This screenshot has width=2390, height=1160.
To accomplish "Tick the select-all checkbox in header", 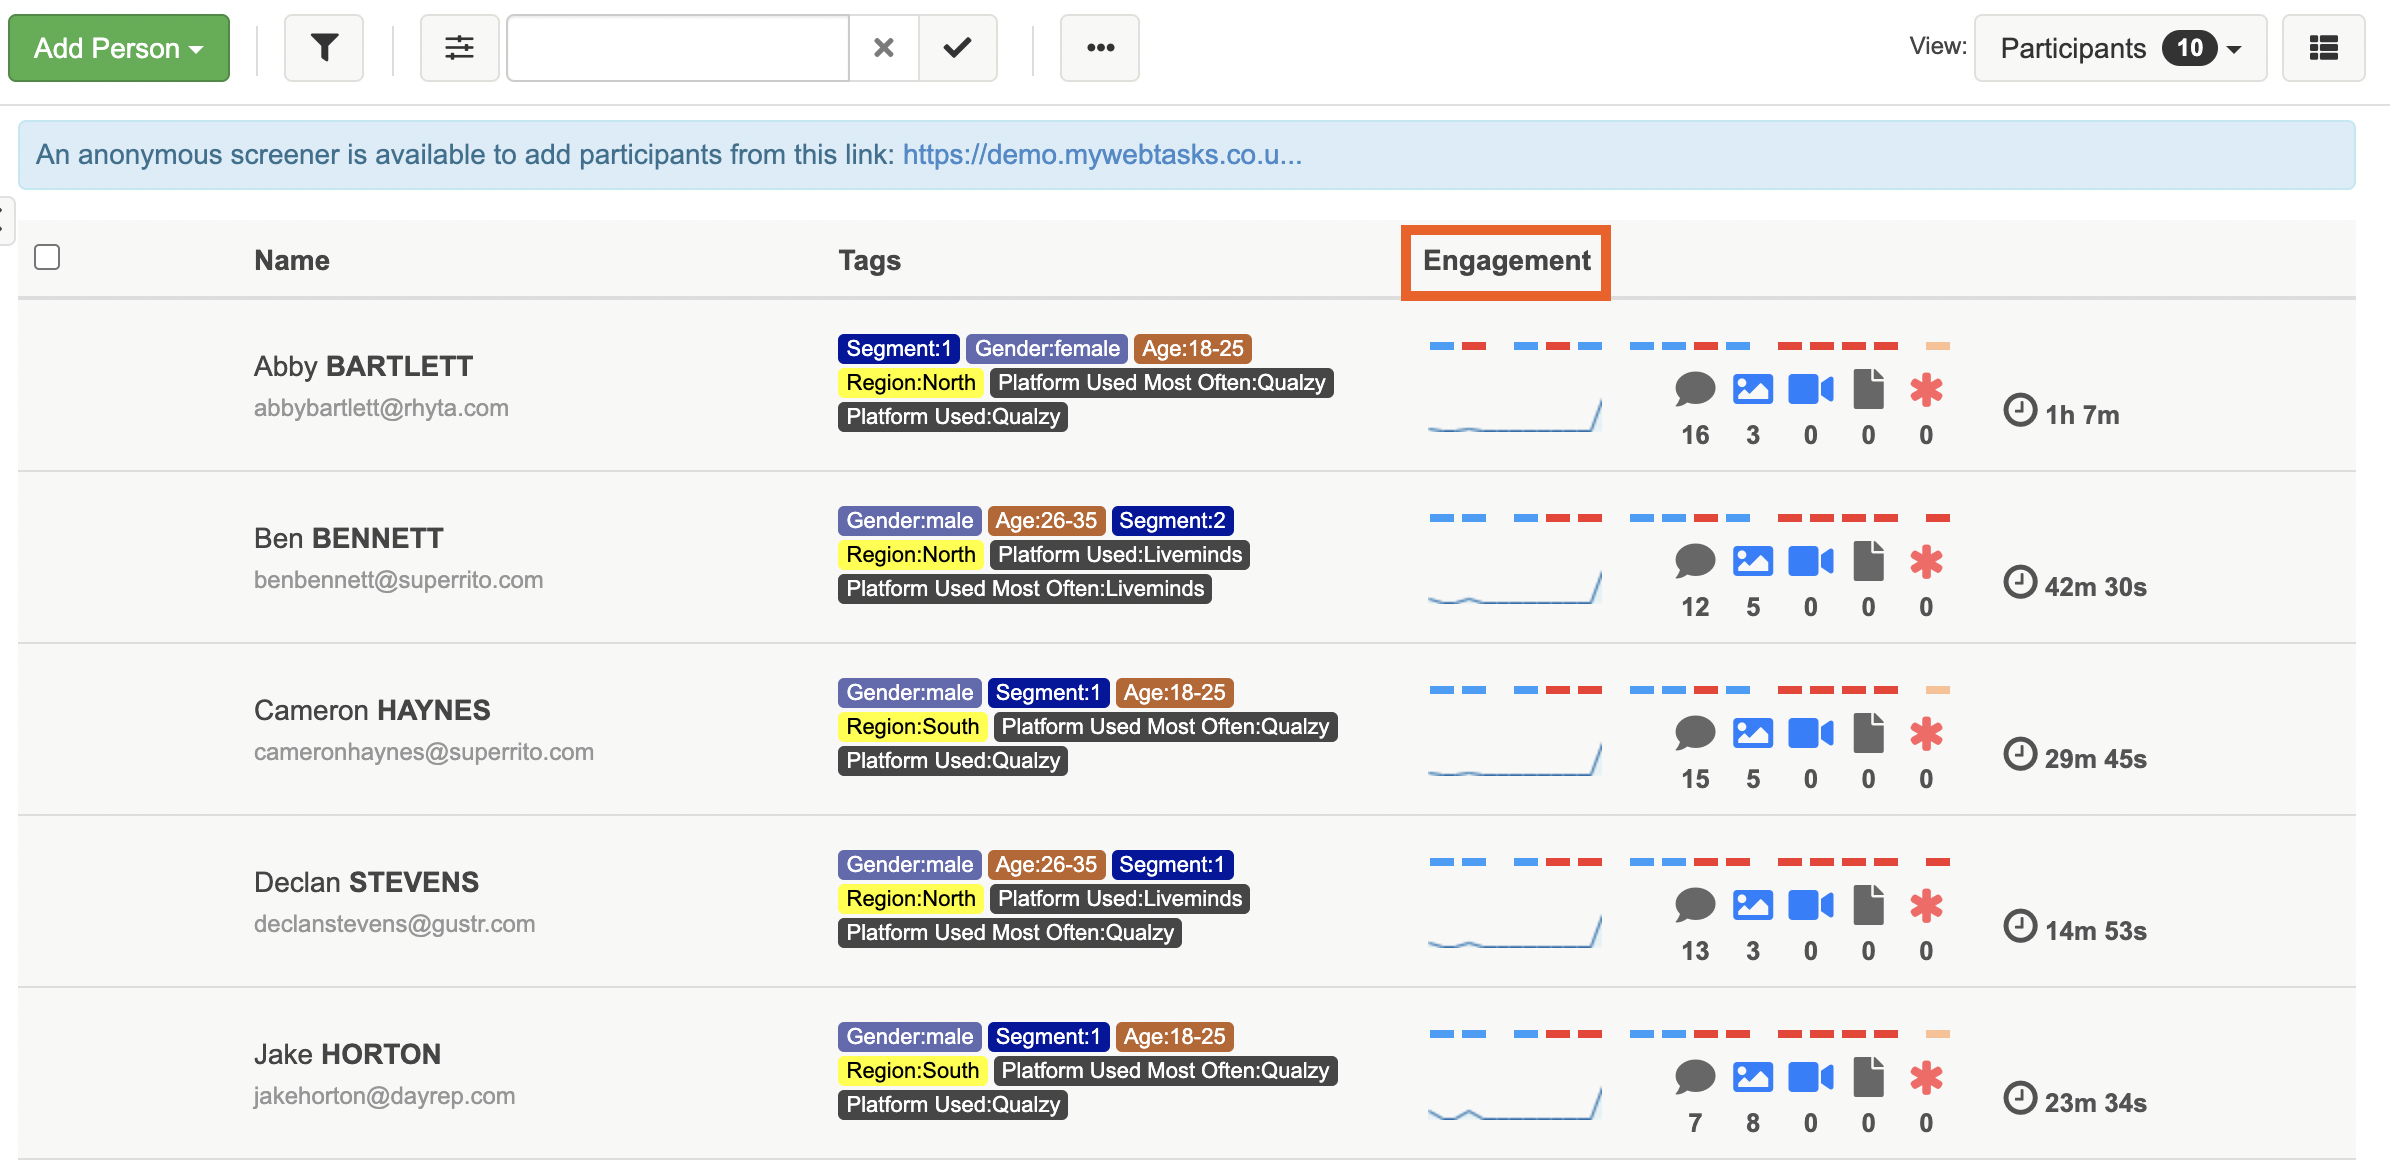I will [x=47, y=257].
